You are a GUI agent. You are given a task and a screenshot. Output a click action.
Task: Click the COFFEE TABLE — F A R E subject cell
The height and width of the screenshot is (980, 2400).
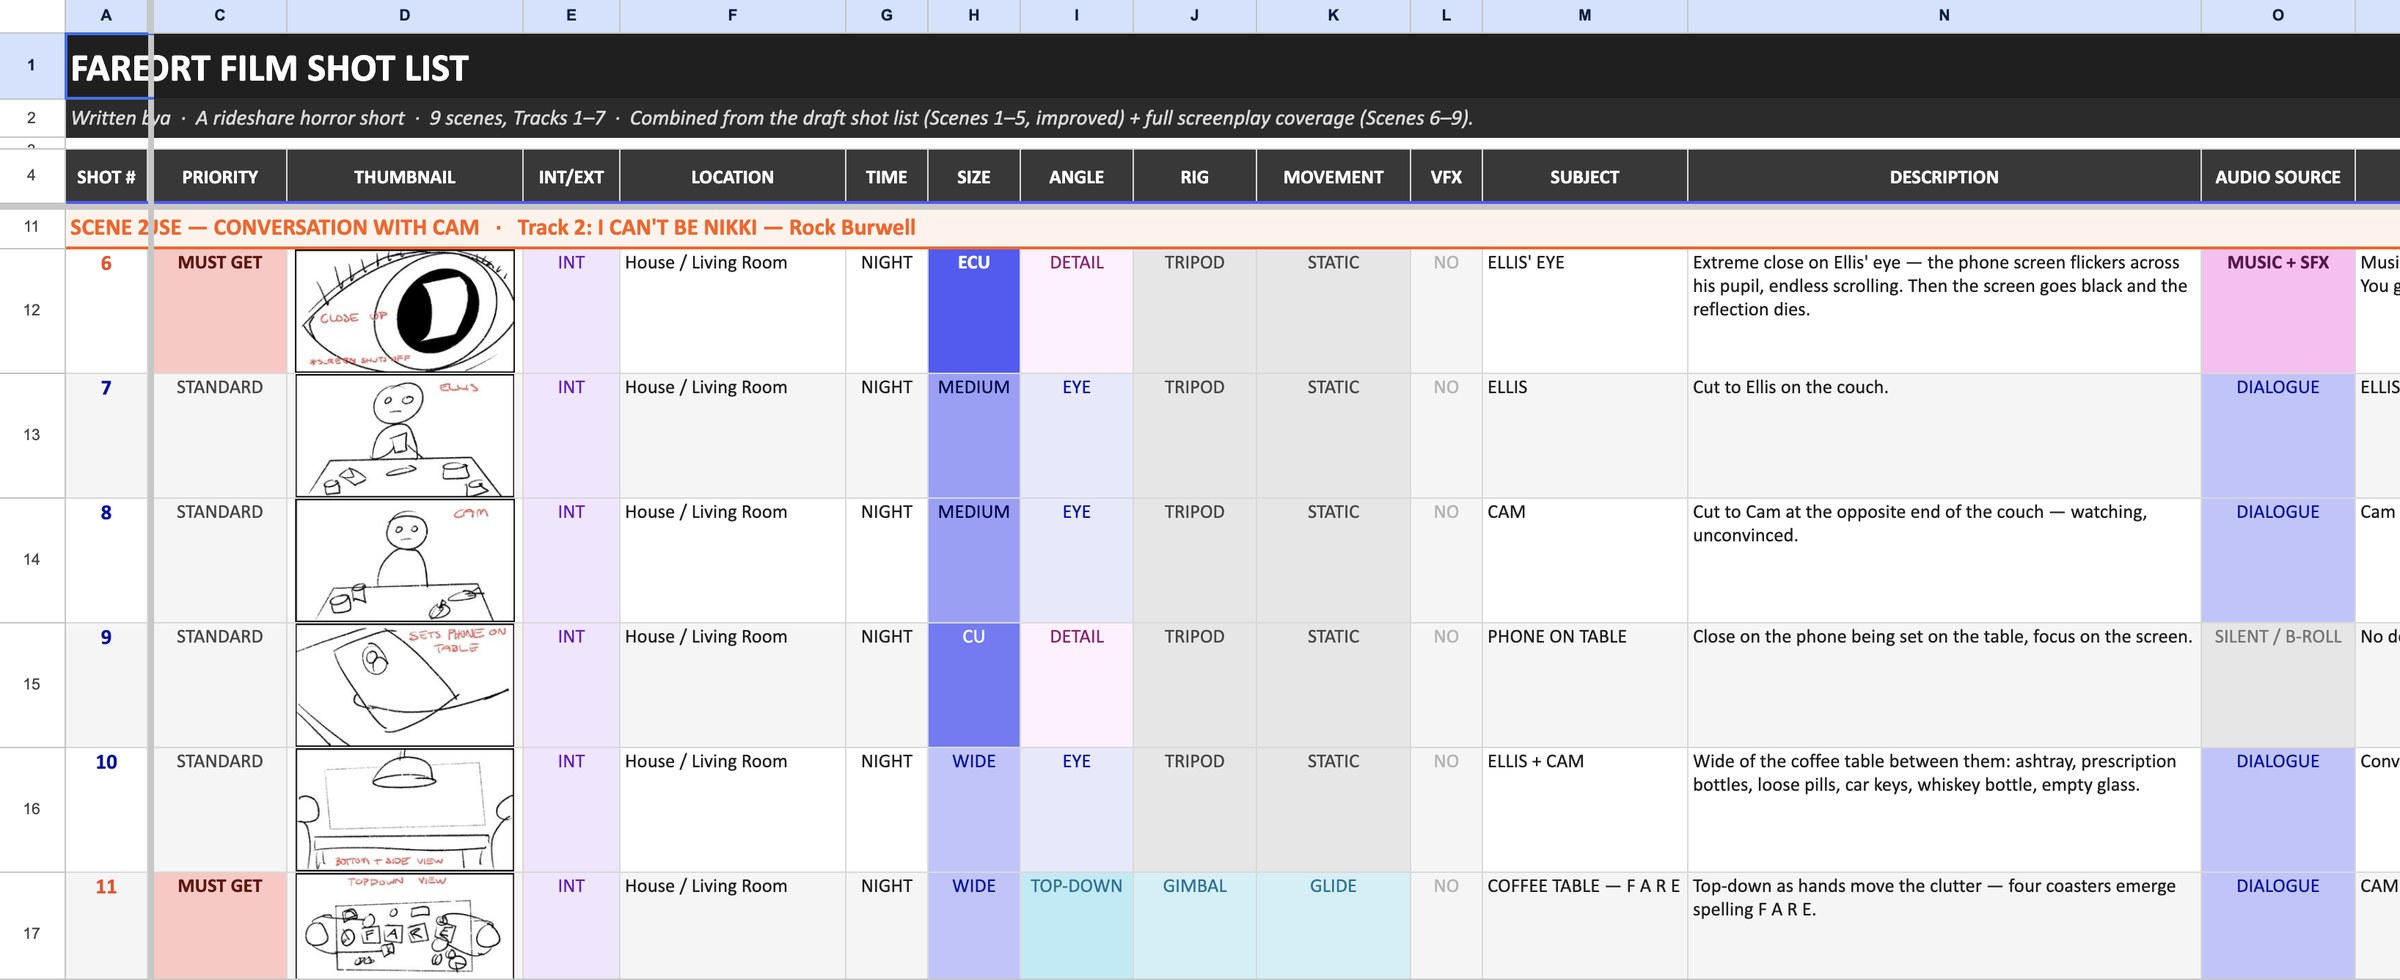pyautogui.click(x=1585, y=926)
